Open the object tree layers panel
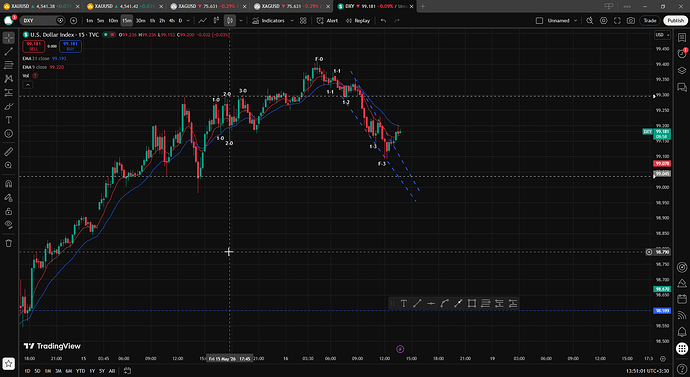This screenshot has height=377, width=690. point(682,70)
